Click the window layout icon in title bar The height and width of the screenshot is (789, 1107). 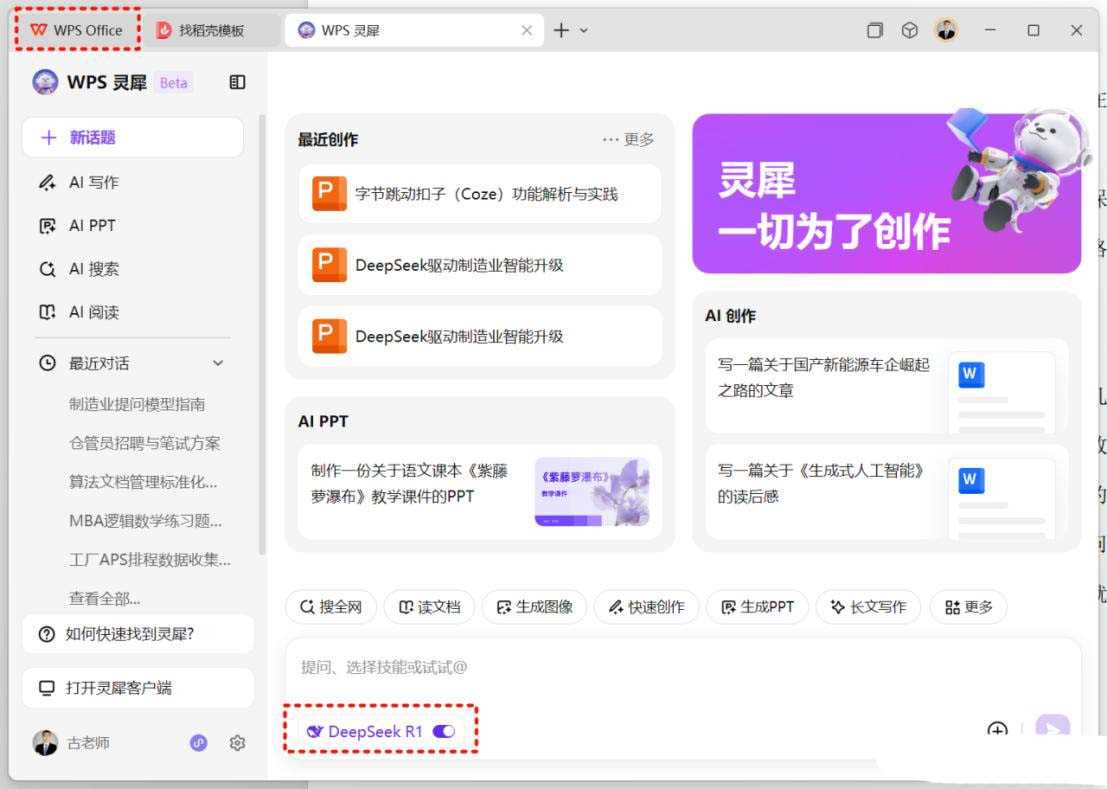pyautogui.click(x=875, y=30)
